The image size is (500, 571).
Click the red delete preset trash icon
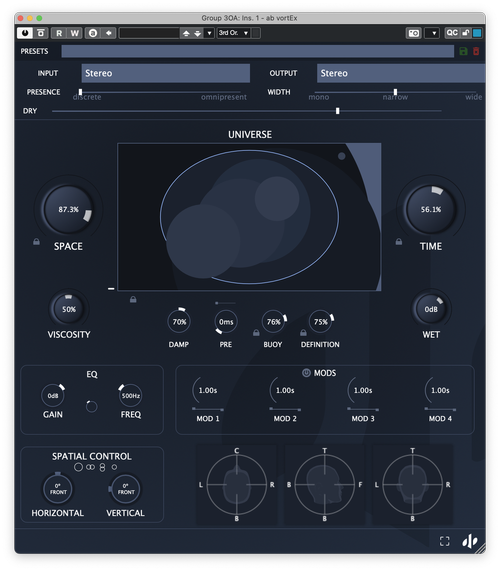click(476, 51)
